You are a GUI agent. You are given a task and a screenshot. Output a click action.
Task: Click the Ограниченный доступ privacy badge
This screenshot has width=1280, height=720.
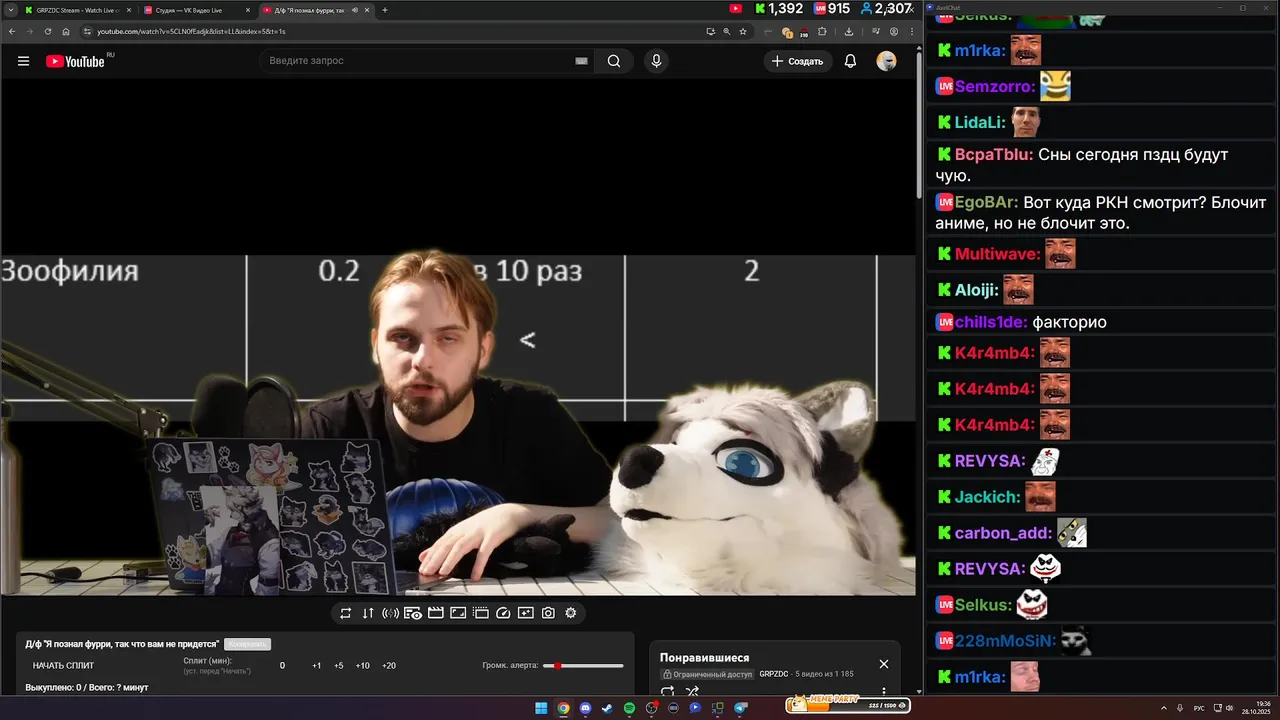tap(707, 674)
